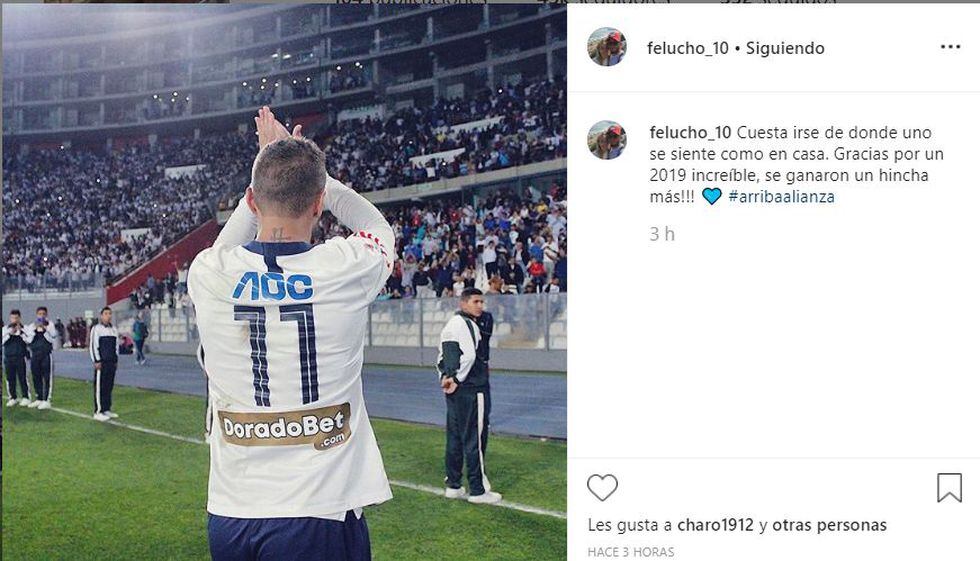Screen dimensions: 980x561
Task: Like the post with heart icon
Action: [602, 487]
